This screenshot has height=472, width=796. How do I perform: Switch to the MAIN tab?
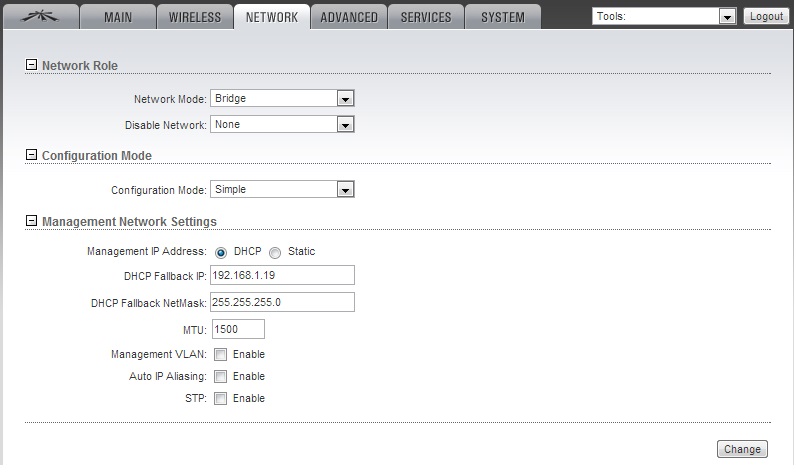(118, 17)
